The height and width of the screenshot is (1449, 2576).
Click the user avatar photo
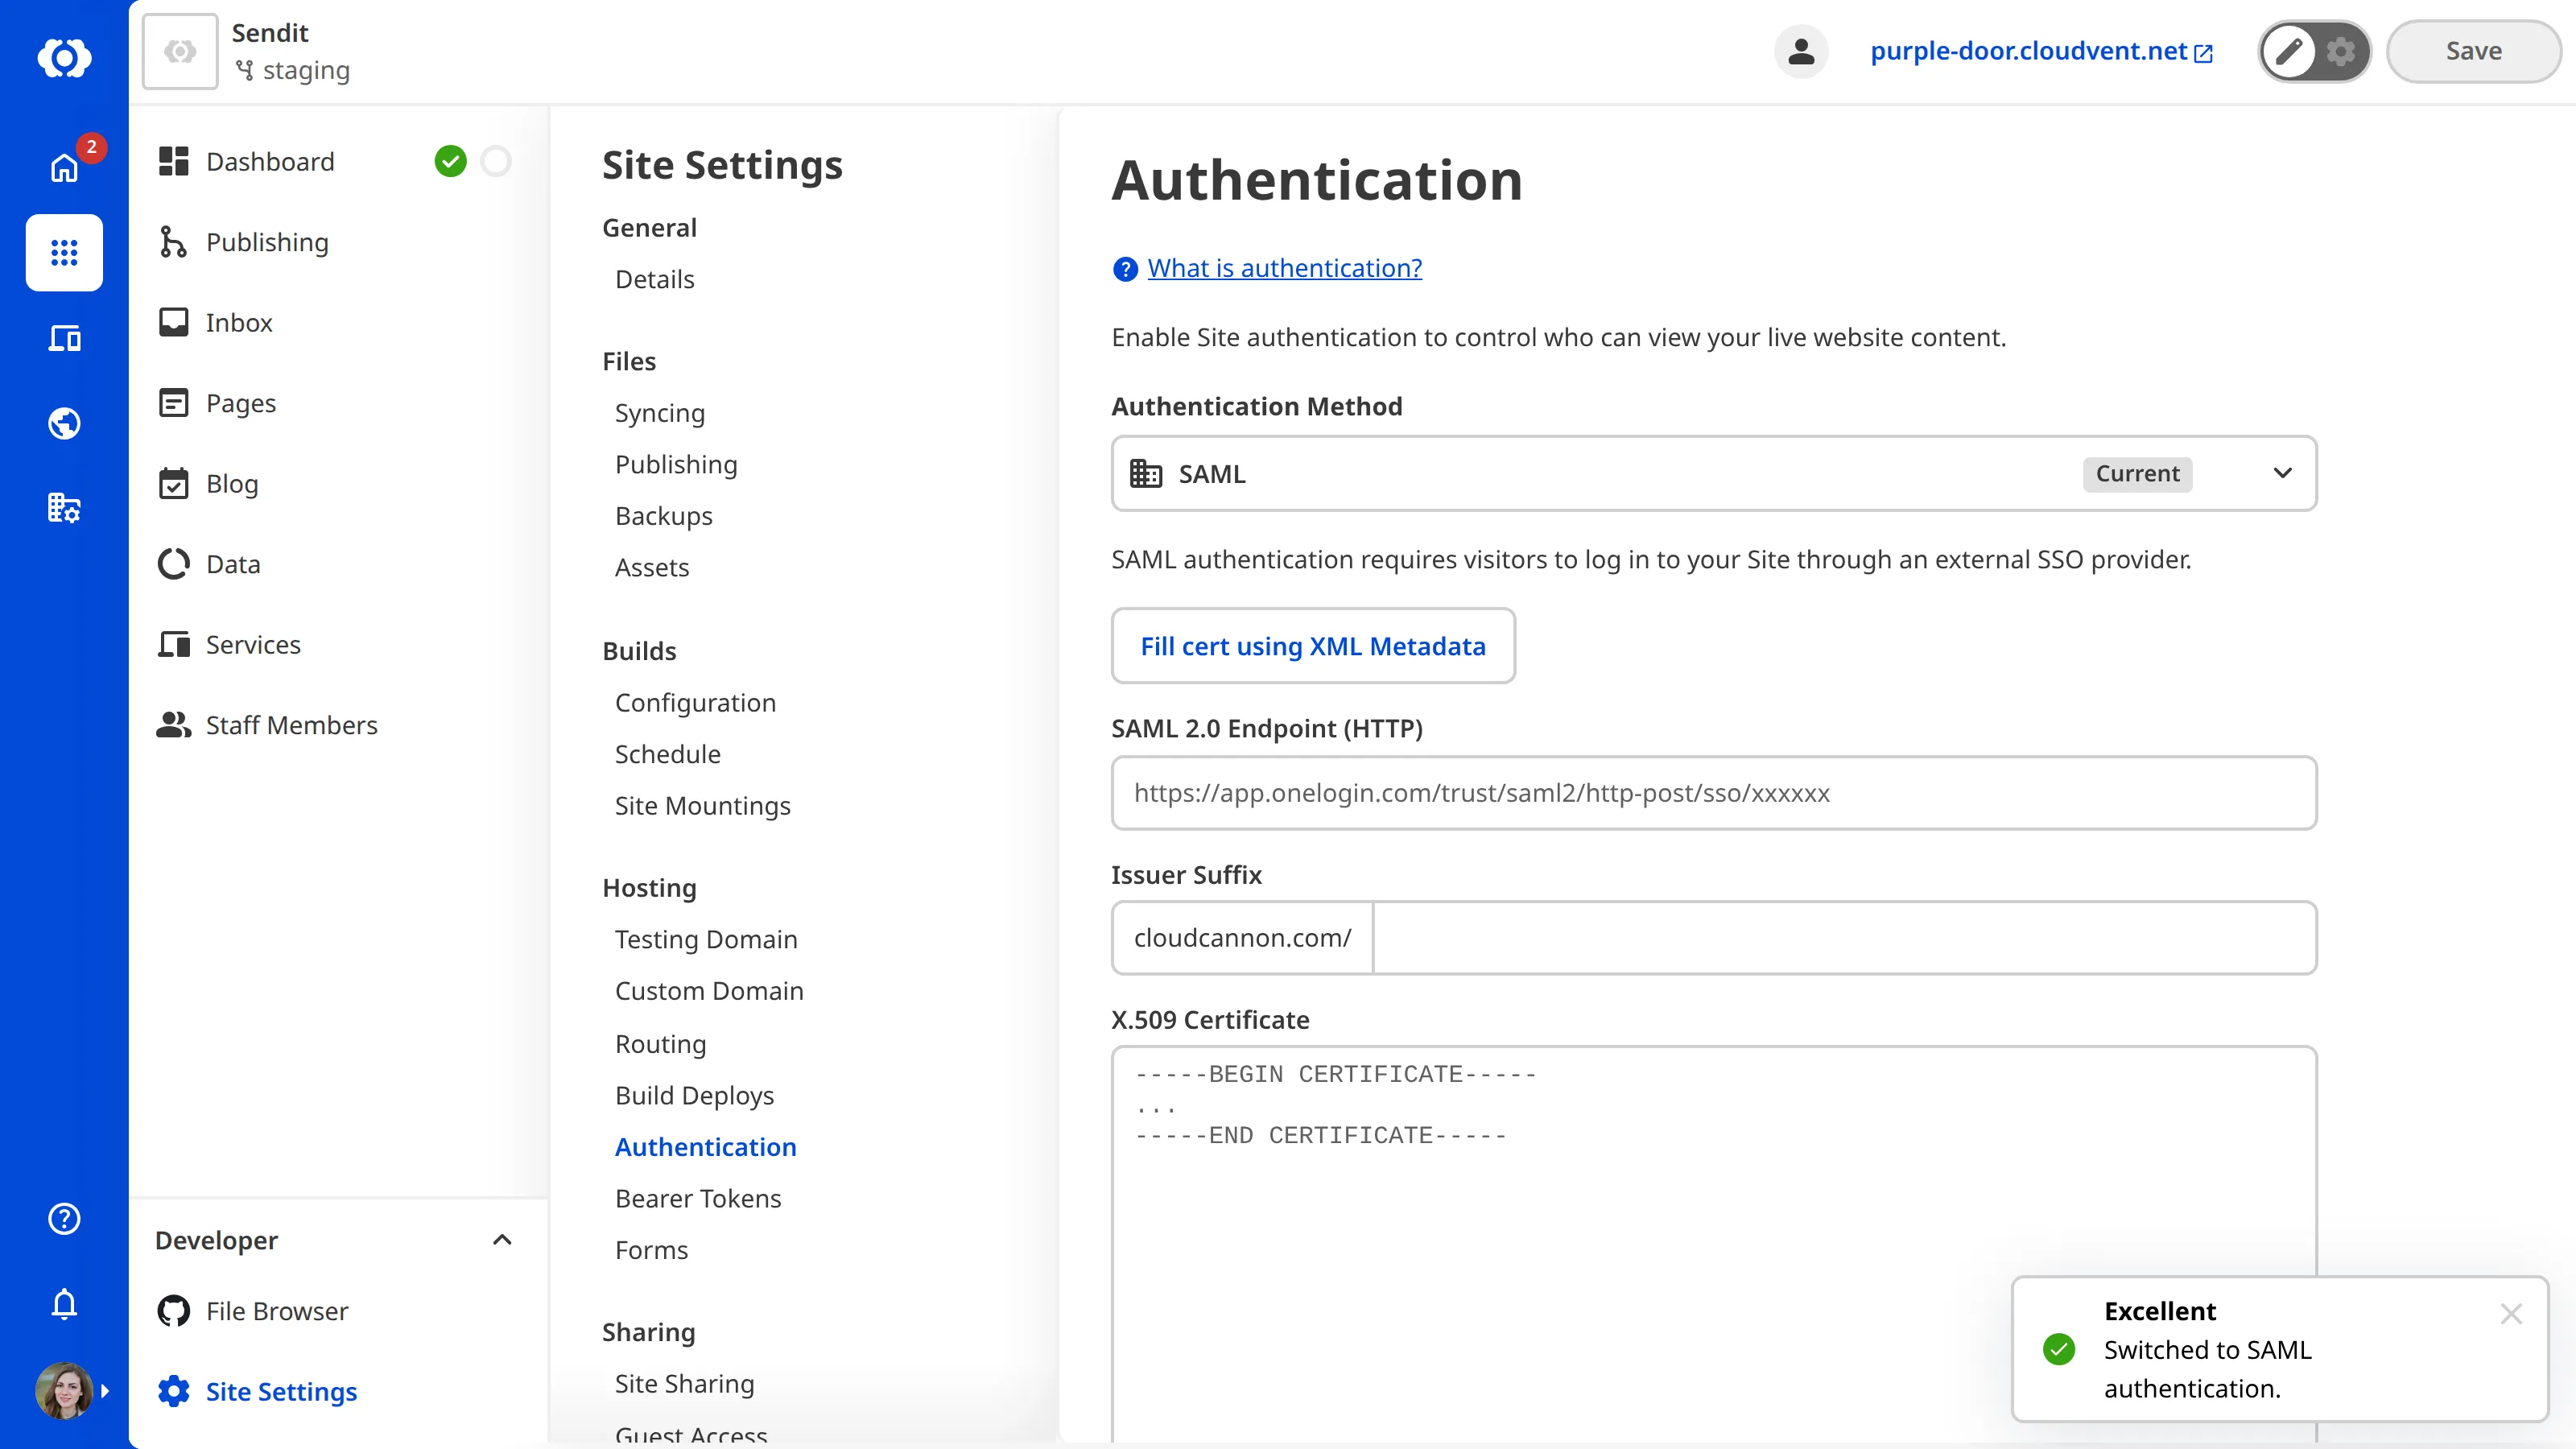(64, 1390)
